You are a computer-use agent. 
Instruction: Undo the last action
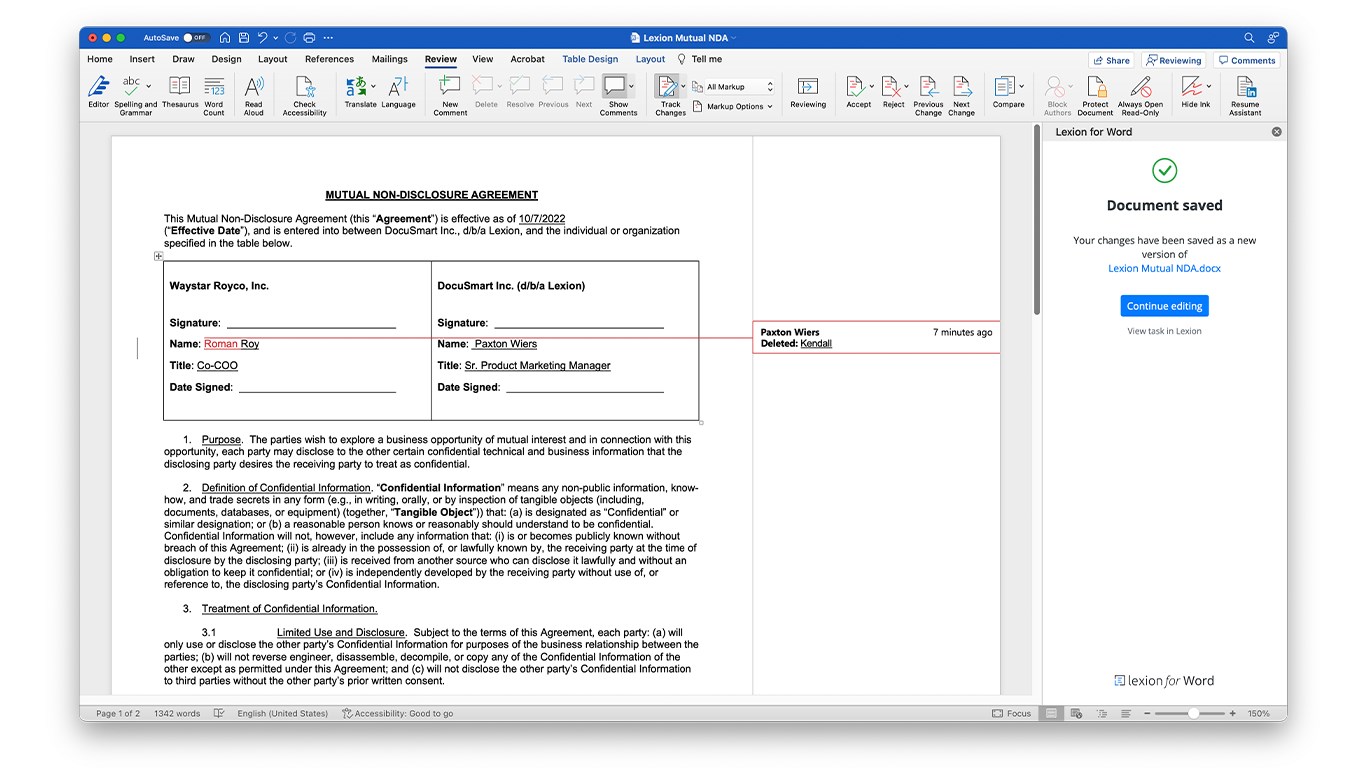[262, 38]
